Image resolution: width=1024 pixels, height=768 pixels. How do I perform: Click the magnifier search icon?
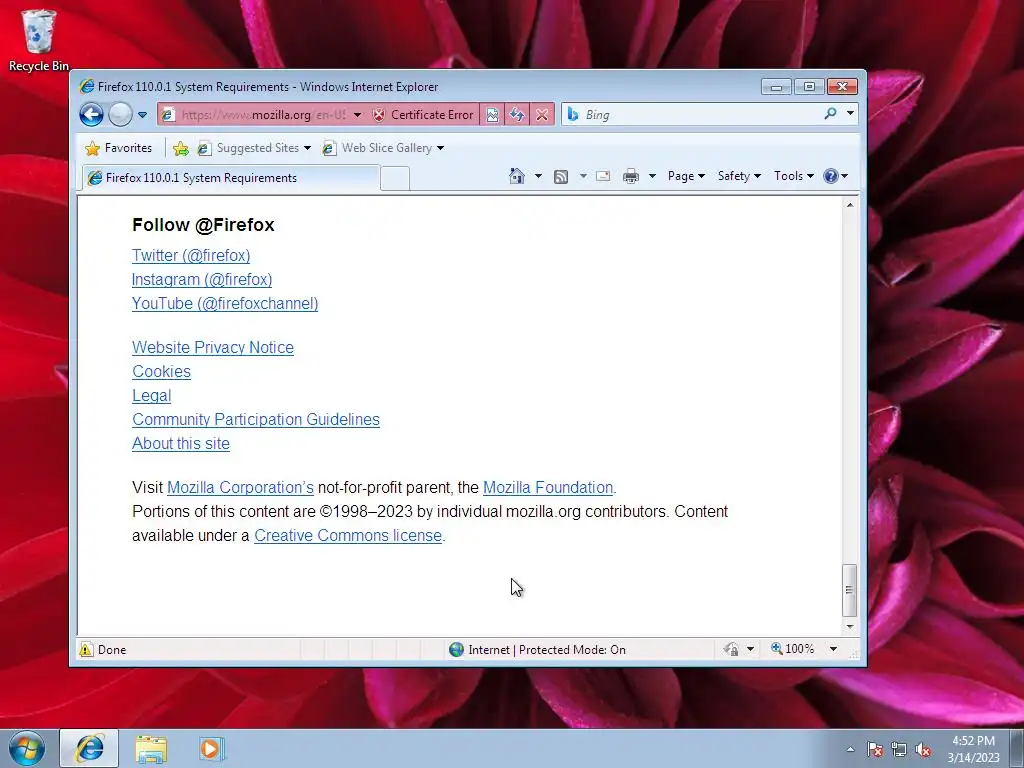pos(830,114)
